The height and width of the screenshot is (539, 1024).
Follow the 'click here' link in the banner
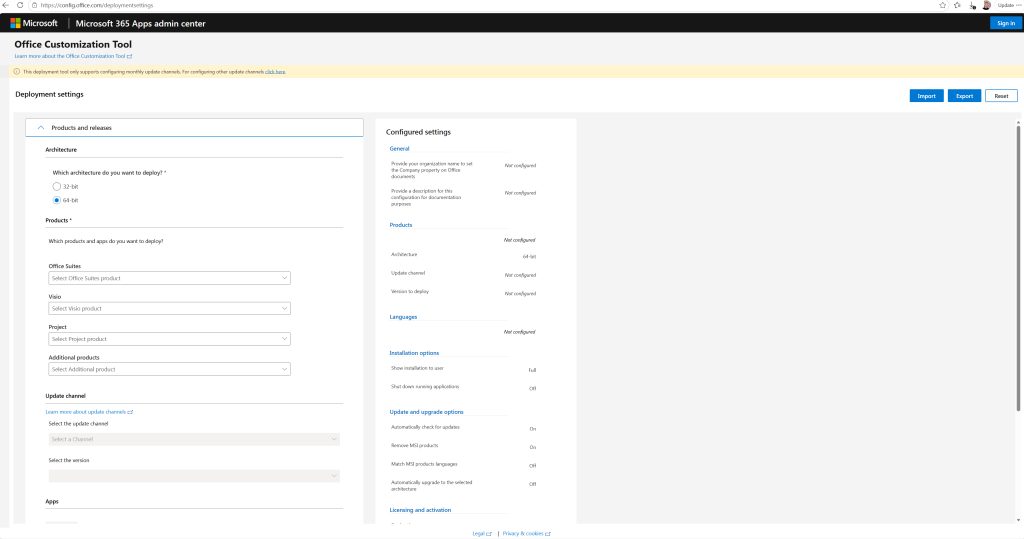click(x=275, y=72)
